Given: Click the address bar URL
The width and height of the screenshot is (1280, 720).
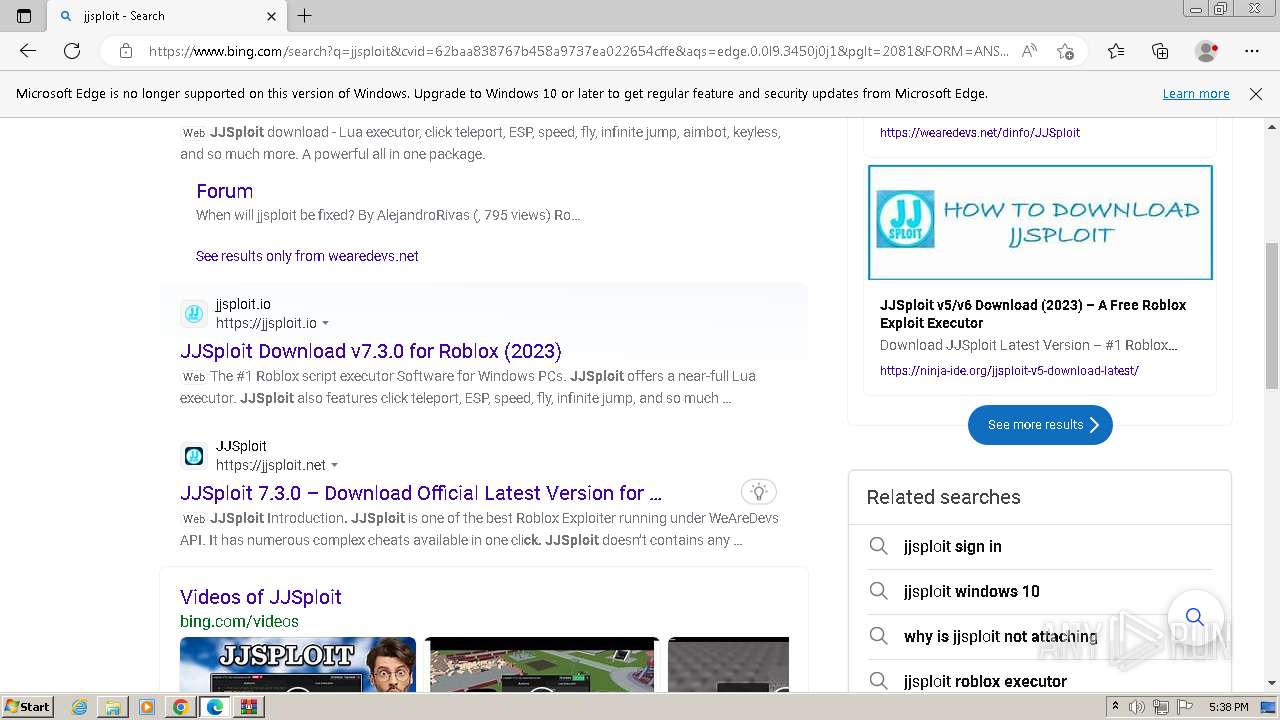Looking at the screenshot, I should click(578, 51).
